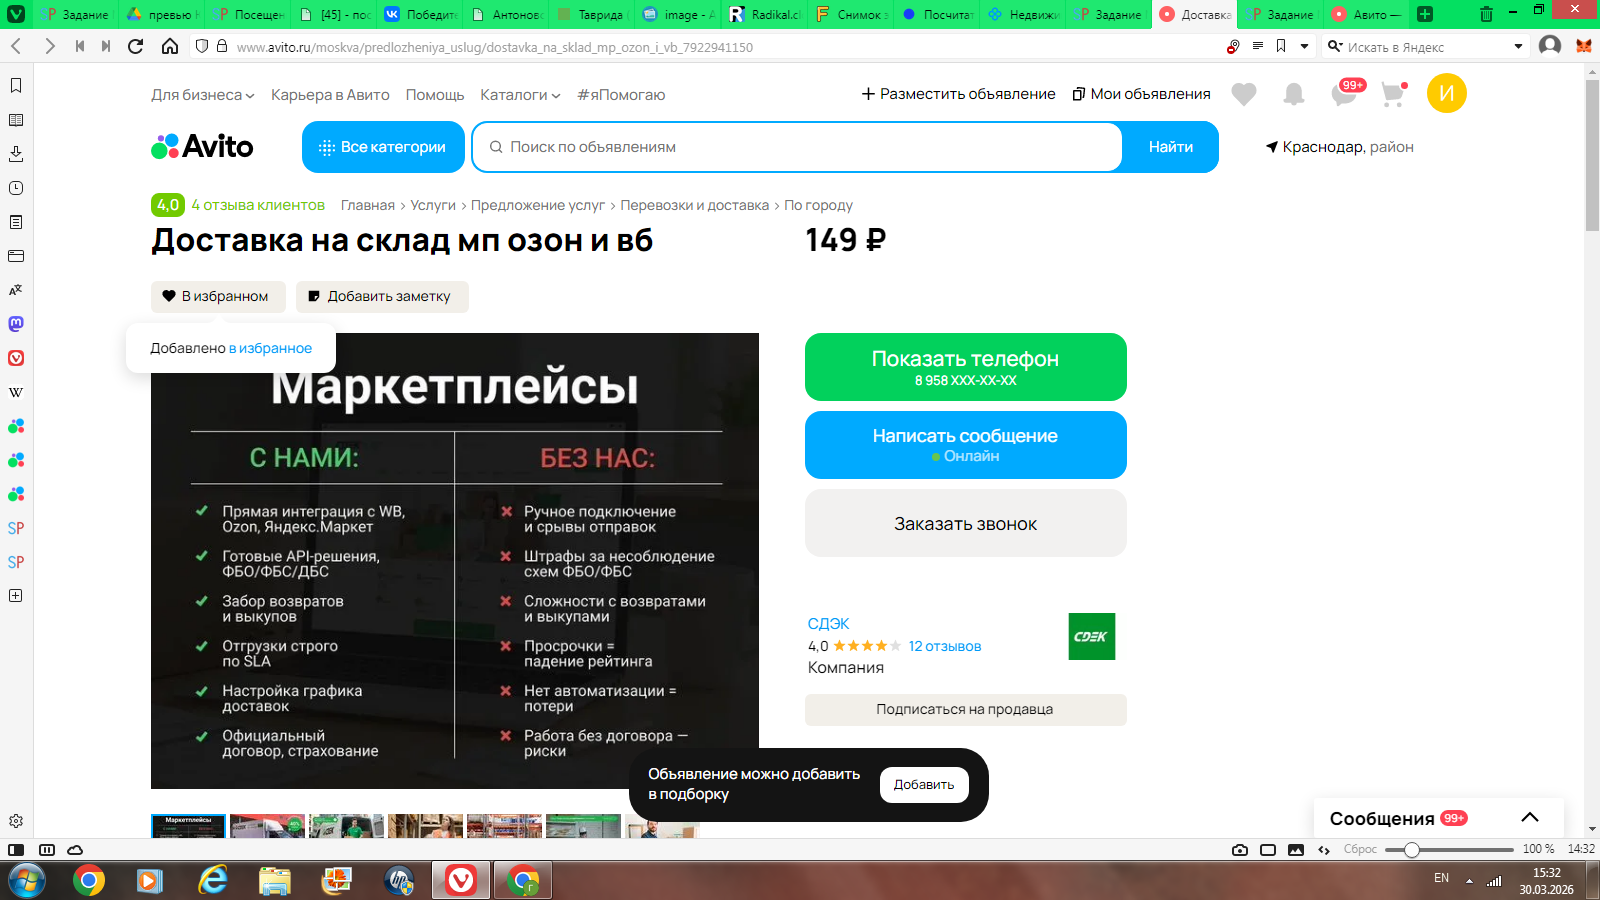Open the Vivaldi main menu icon
The image size is (1600, 900).
(x=16, y=14)
